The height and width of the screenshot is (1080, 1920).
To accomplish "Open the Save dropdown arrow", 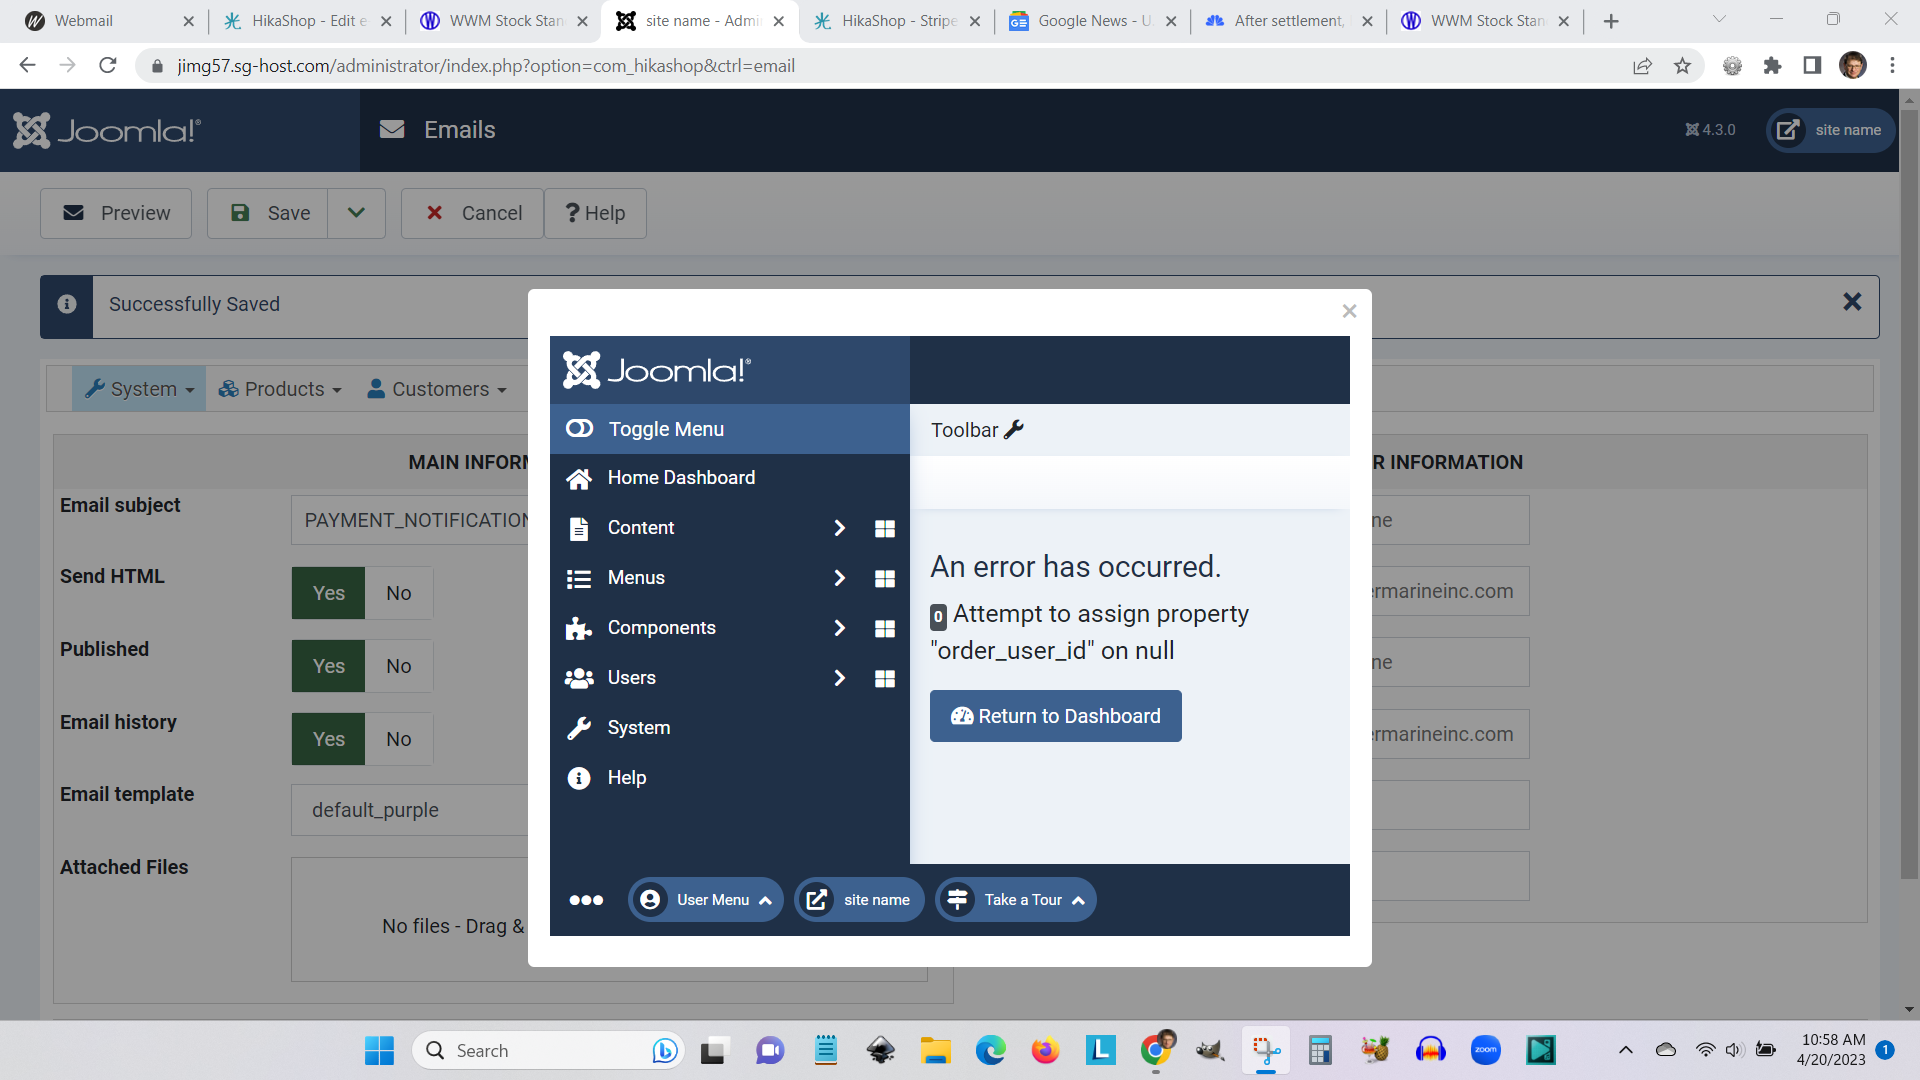I will click(356, 213).
